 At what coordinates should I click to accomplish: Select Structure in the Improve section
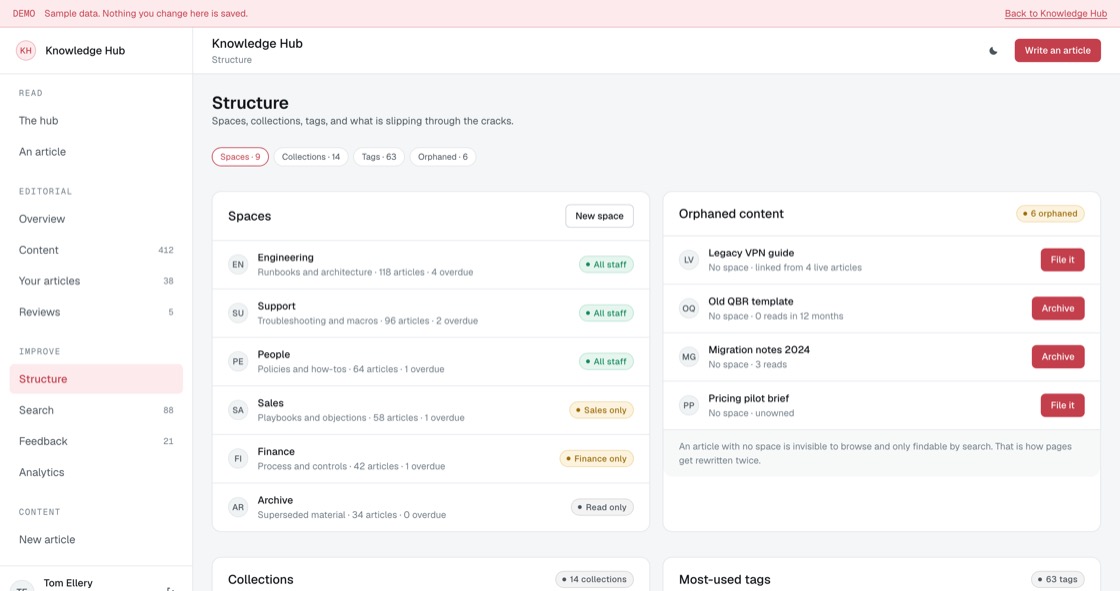coord(96,379)
